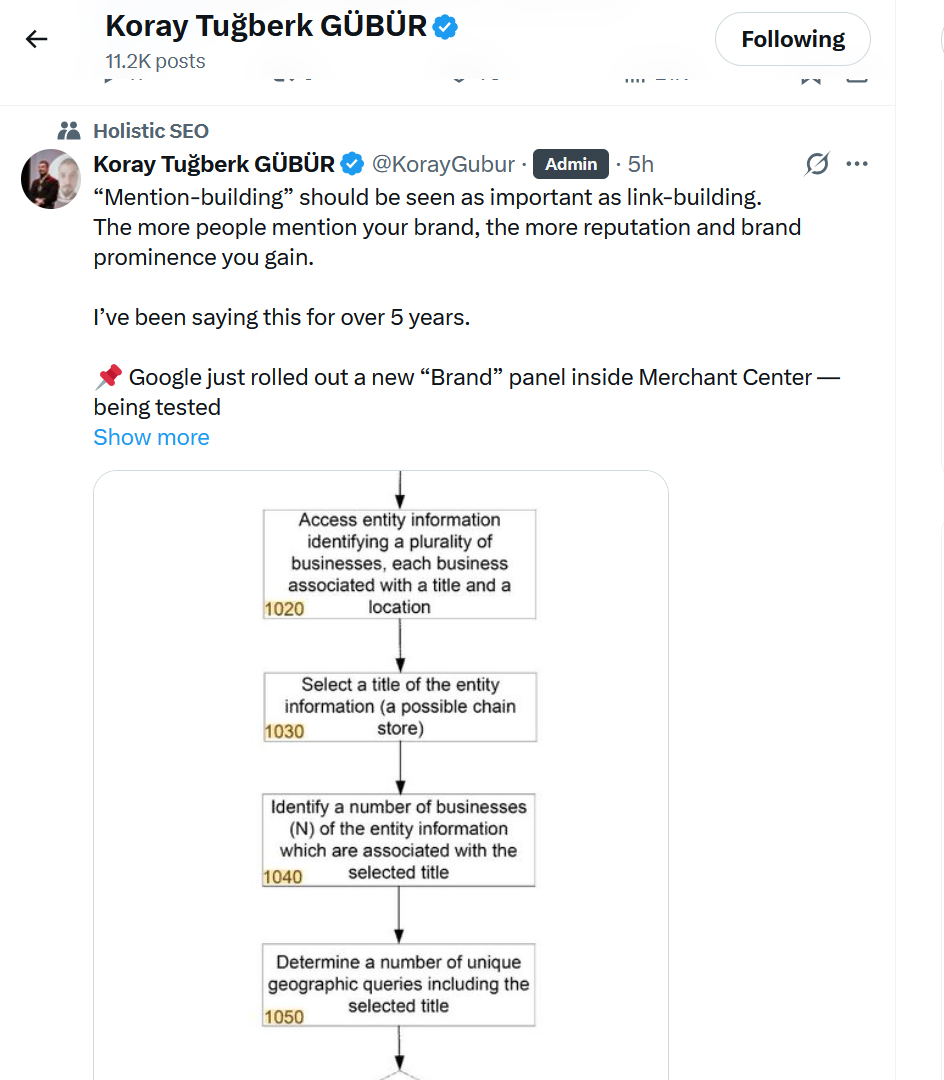The height and width of the screenshot is (1080, 944).
Task: Click the Admin badge
Action: click(x=571, y=164)
